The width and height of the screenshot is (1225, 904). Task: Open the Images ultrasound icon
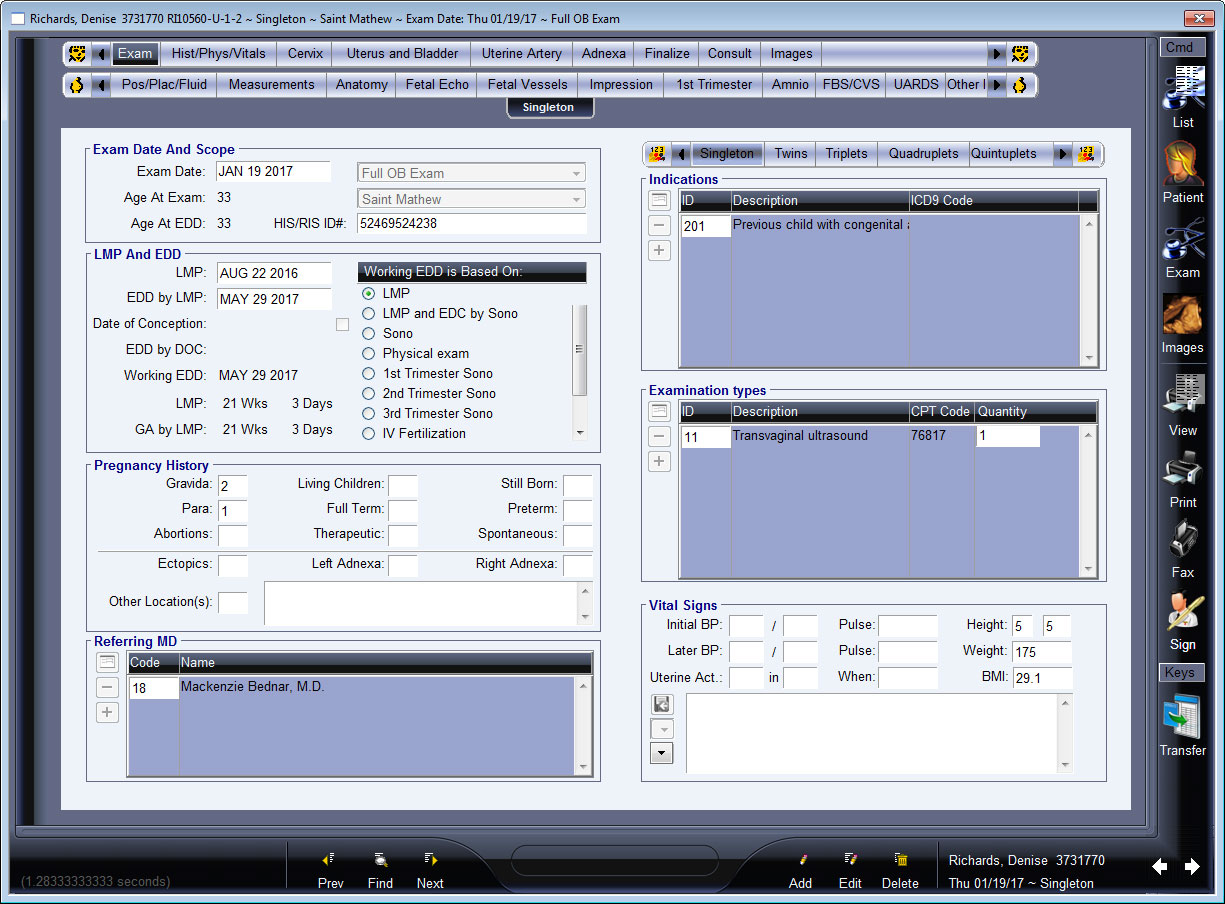[1182, 315]
